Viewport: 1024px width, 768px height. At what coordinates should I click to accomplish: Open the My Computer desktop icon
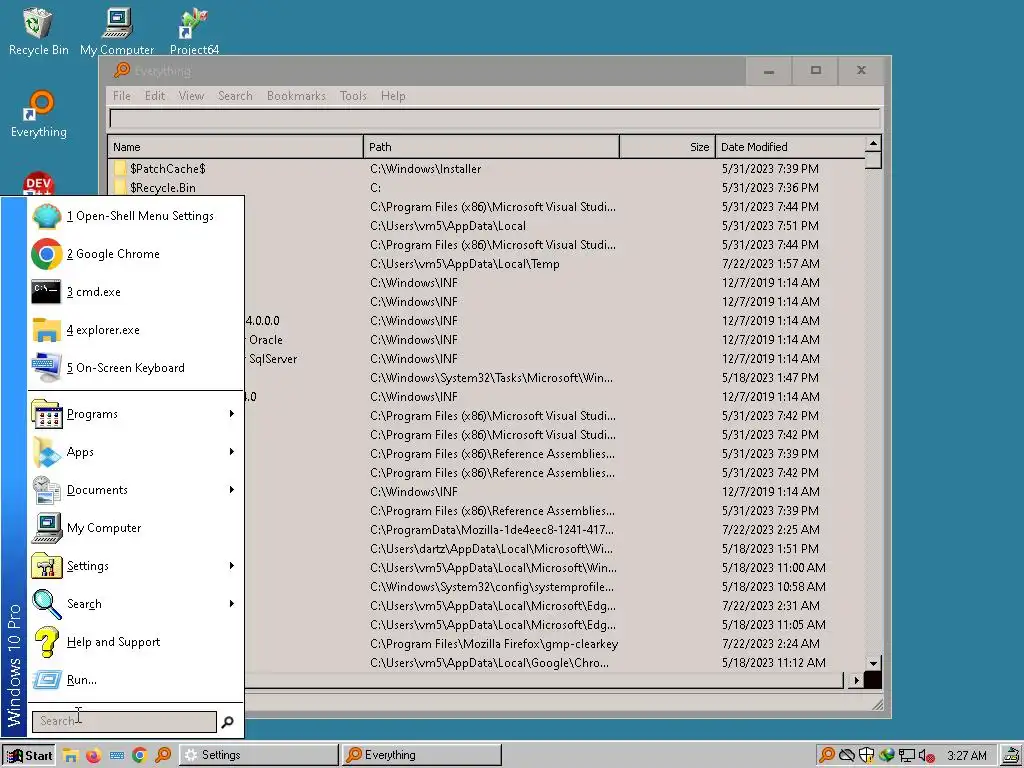coord(117,31)
